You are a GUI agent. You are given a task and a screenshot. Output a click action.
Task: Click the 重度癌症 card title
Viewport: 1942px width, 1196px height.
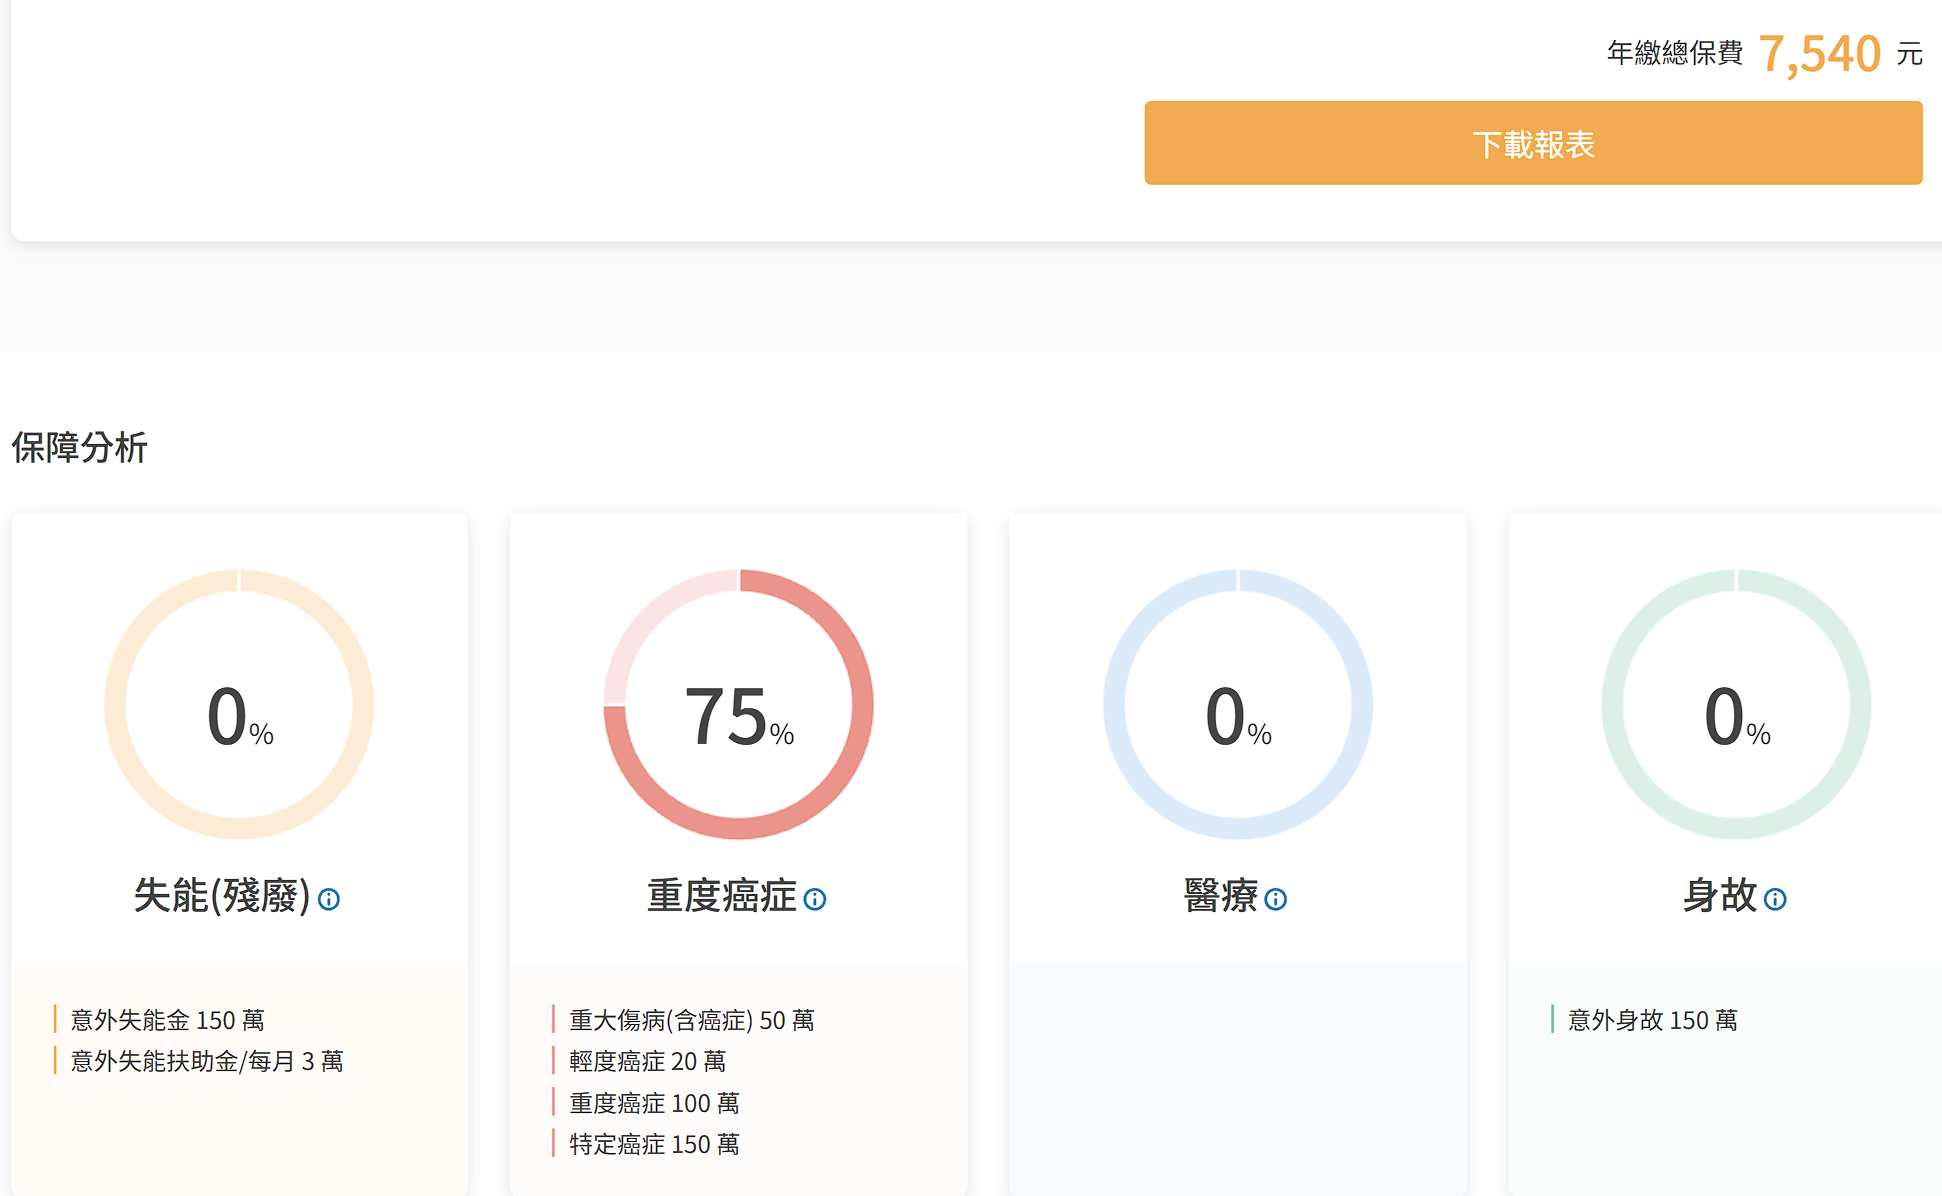[721, 895]
